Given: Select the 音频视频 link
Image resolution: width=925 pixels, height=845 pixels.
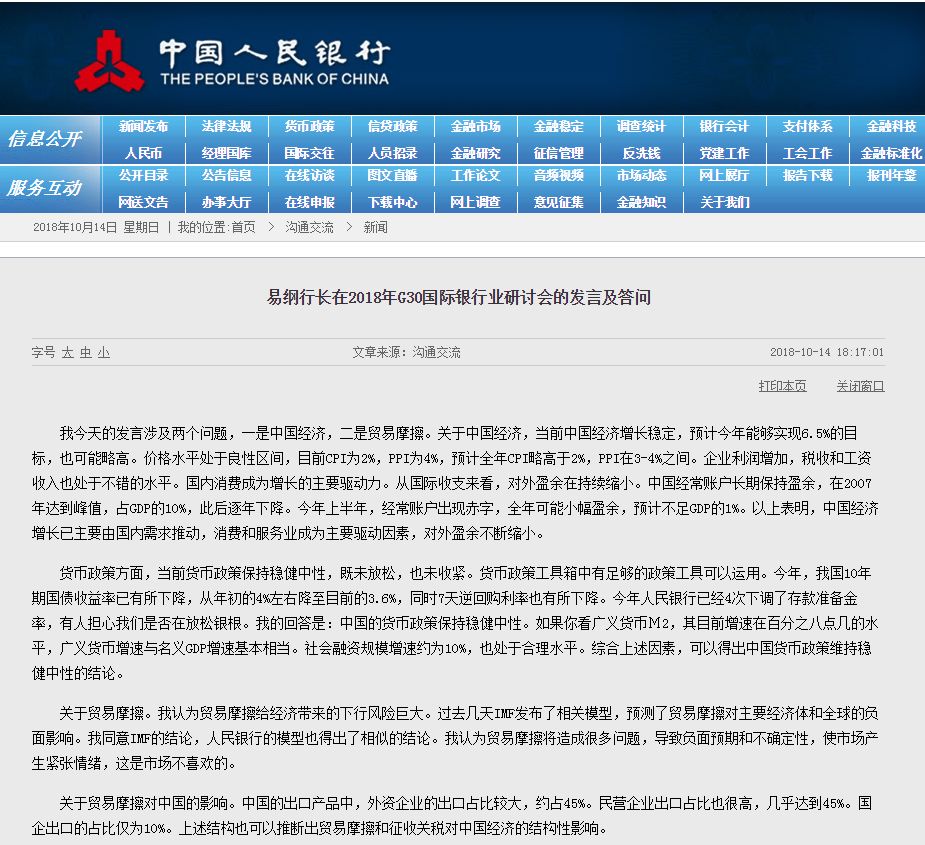Looking at the screenshot, I should (559, 175).
